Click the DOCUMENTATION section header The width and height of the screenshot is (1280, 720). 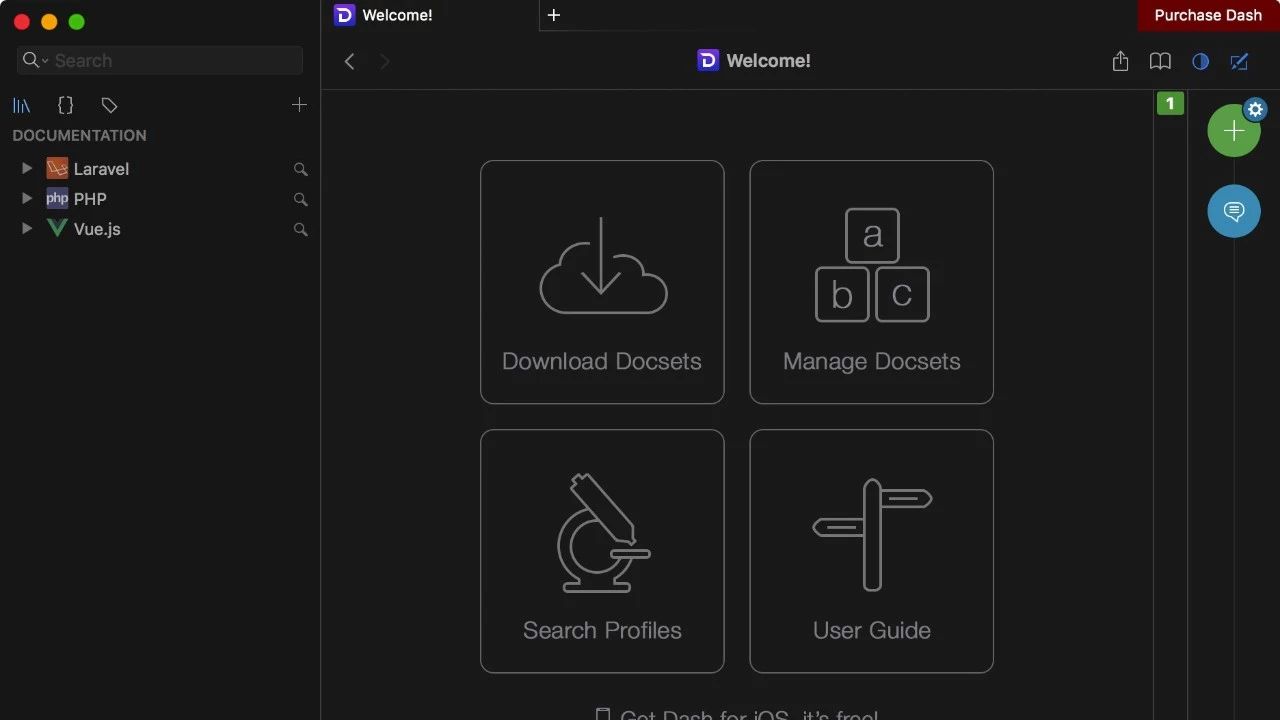click(x=80, y=136)
